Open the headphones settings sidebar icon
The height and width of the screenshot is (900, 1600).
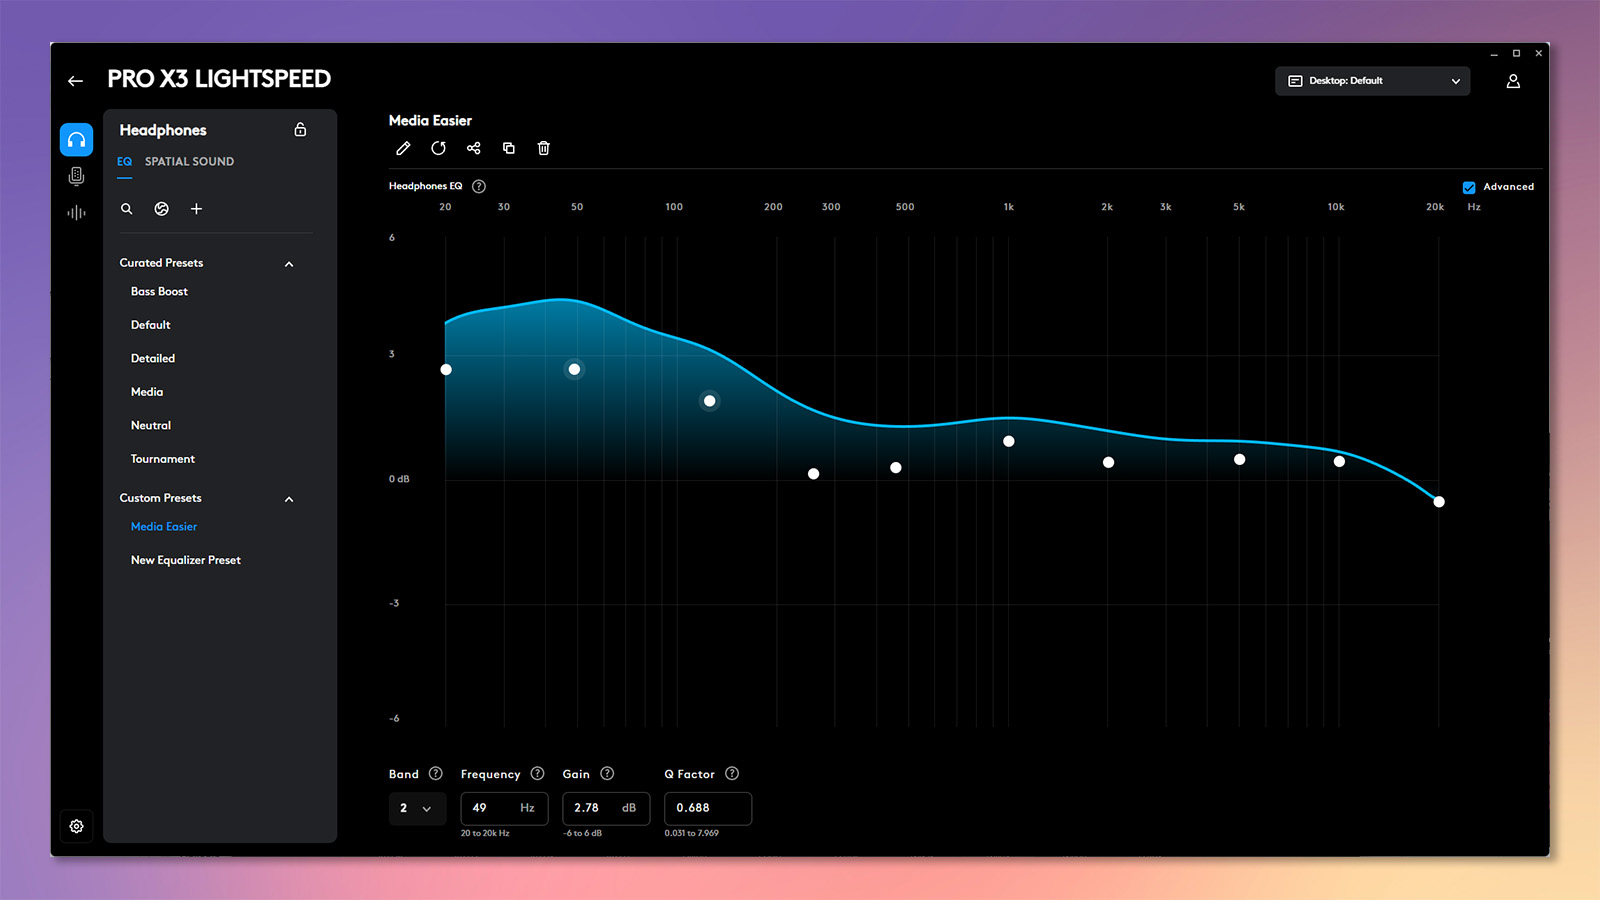tap(76, 140)
